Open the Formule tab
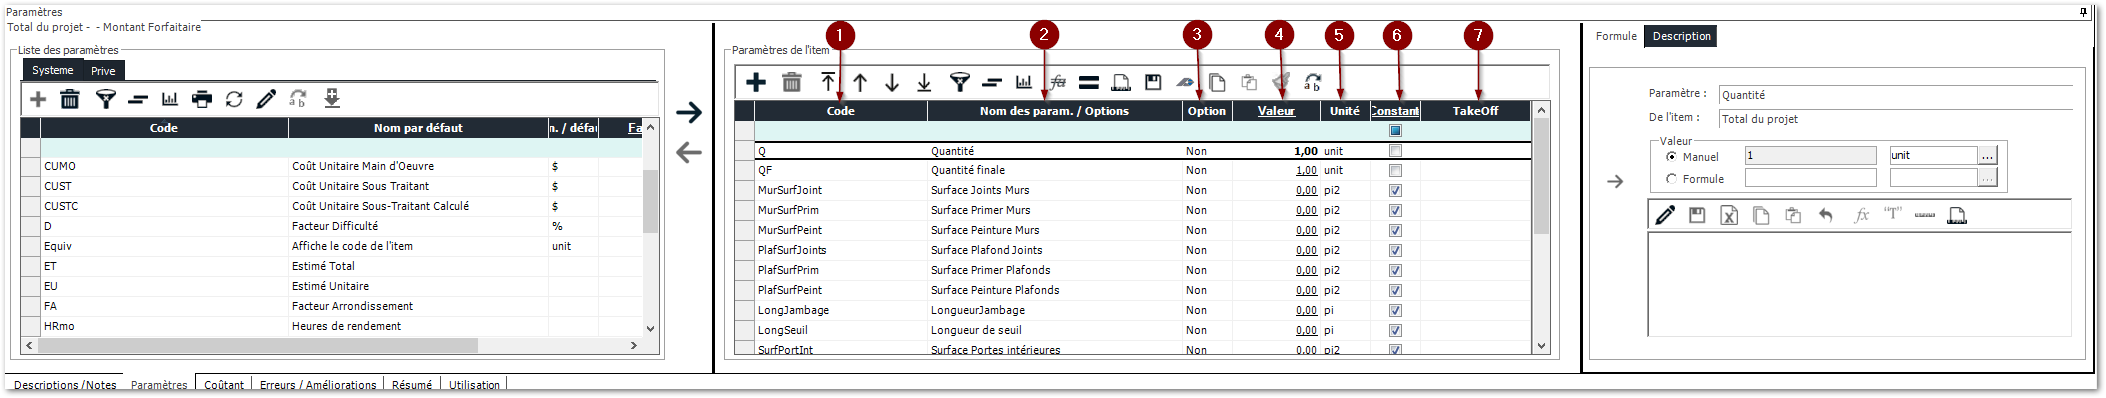The height and width of the screenshot is (398, 2106). click(x=1616, y=36)
